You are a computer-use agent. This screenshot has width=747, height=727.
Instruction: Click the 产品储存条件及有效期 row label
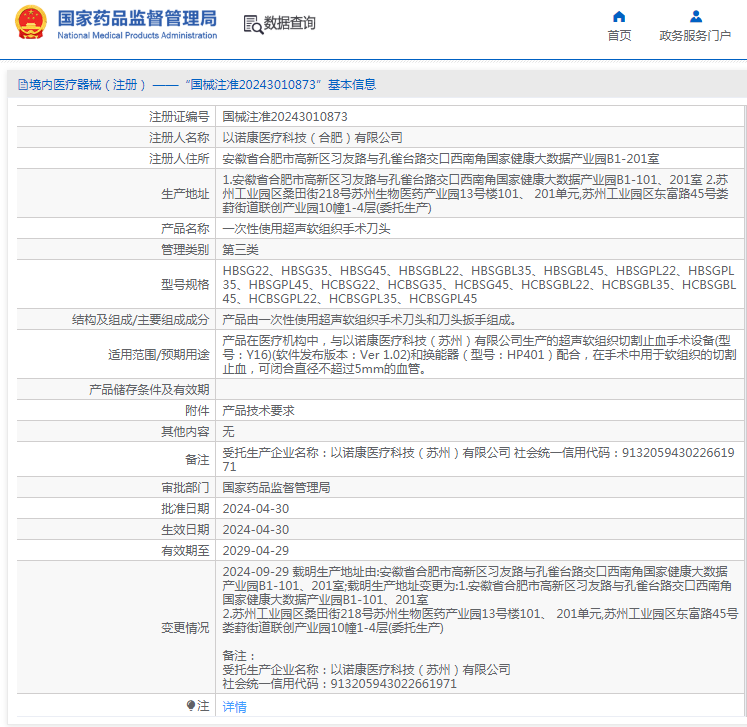[x=149, y=390]
